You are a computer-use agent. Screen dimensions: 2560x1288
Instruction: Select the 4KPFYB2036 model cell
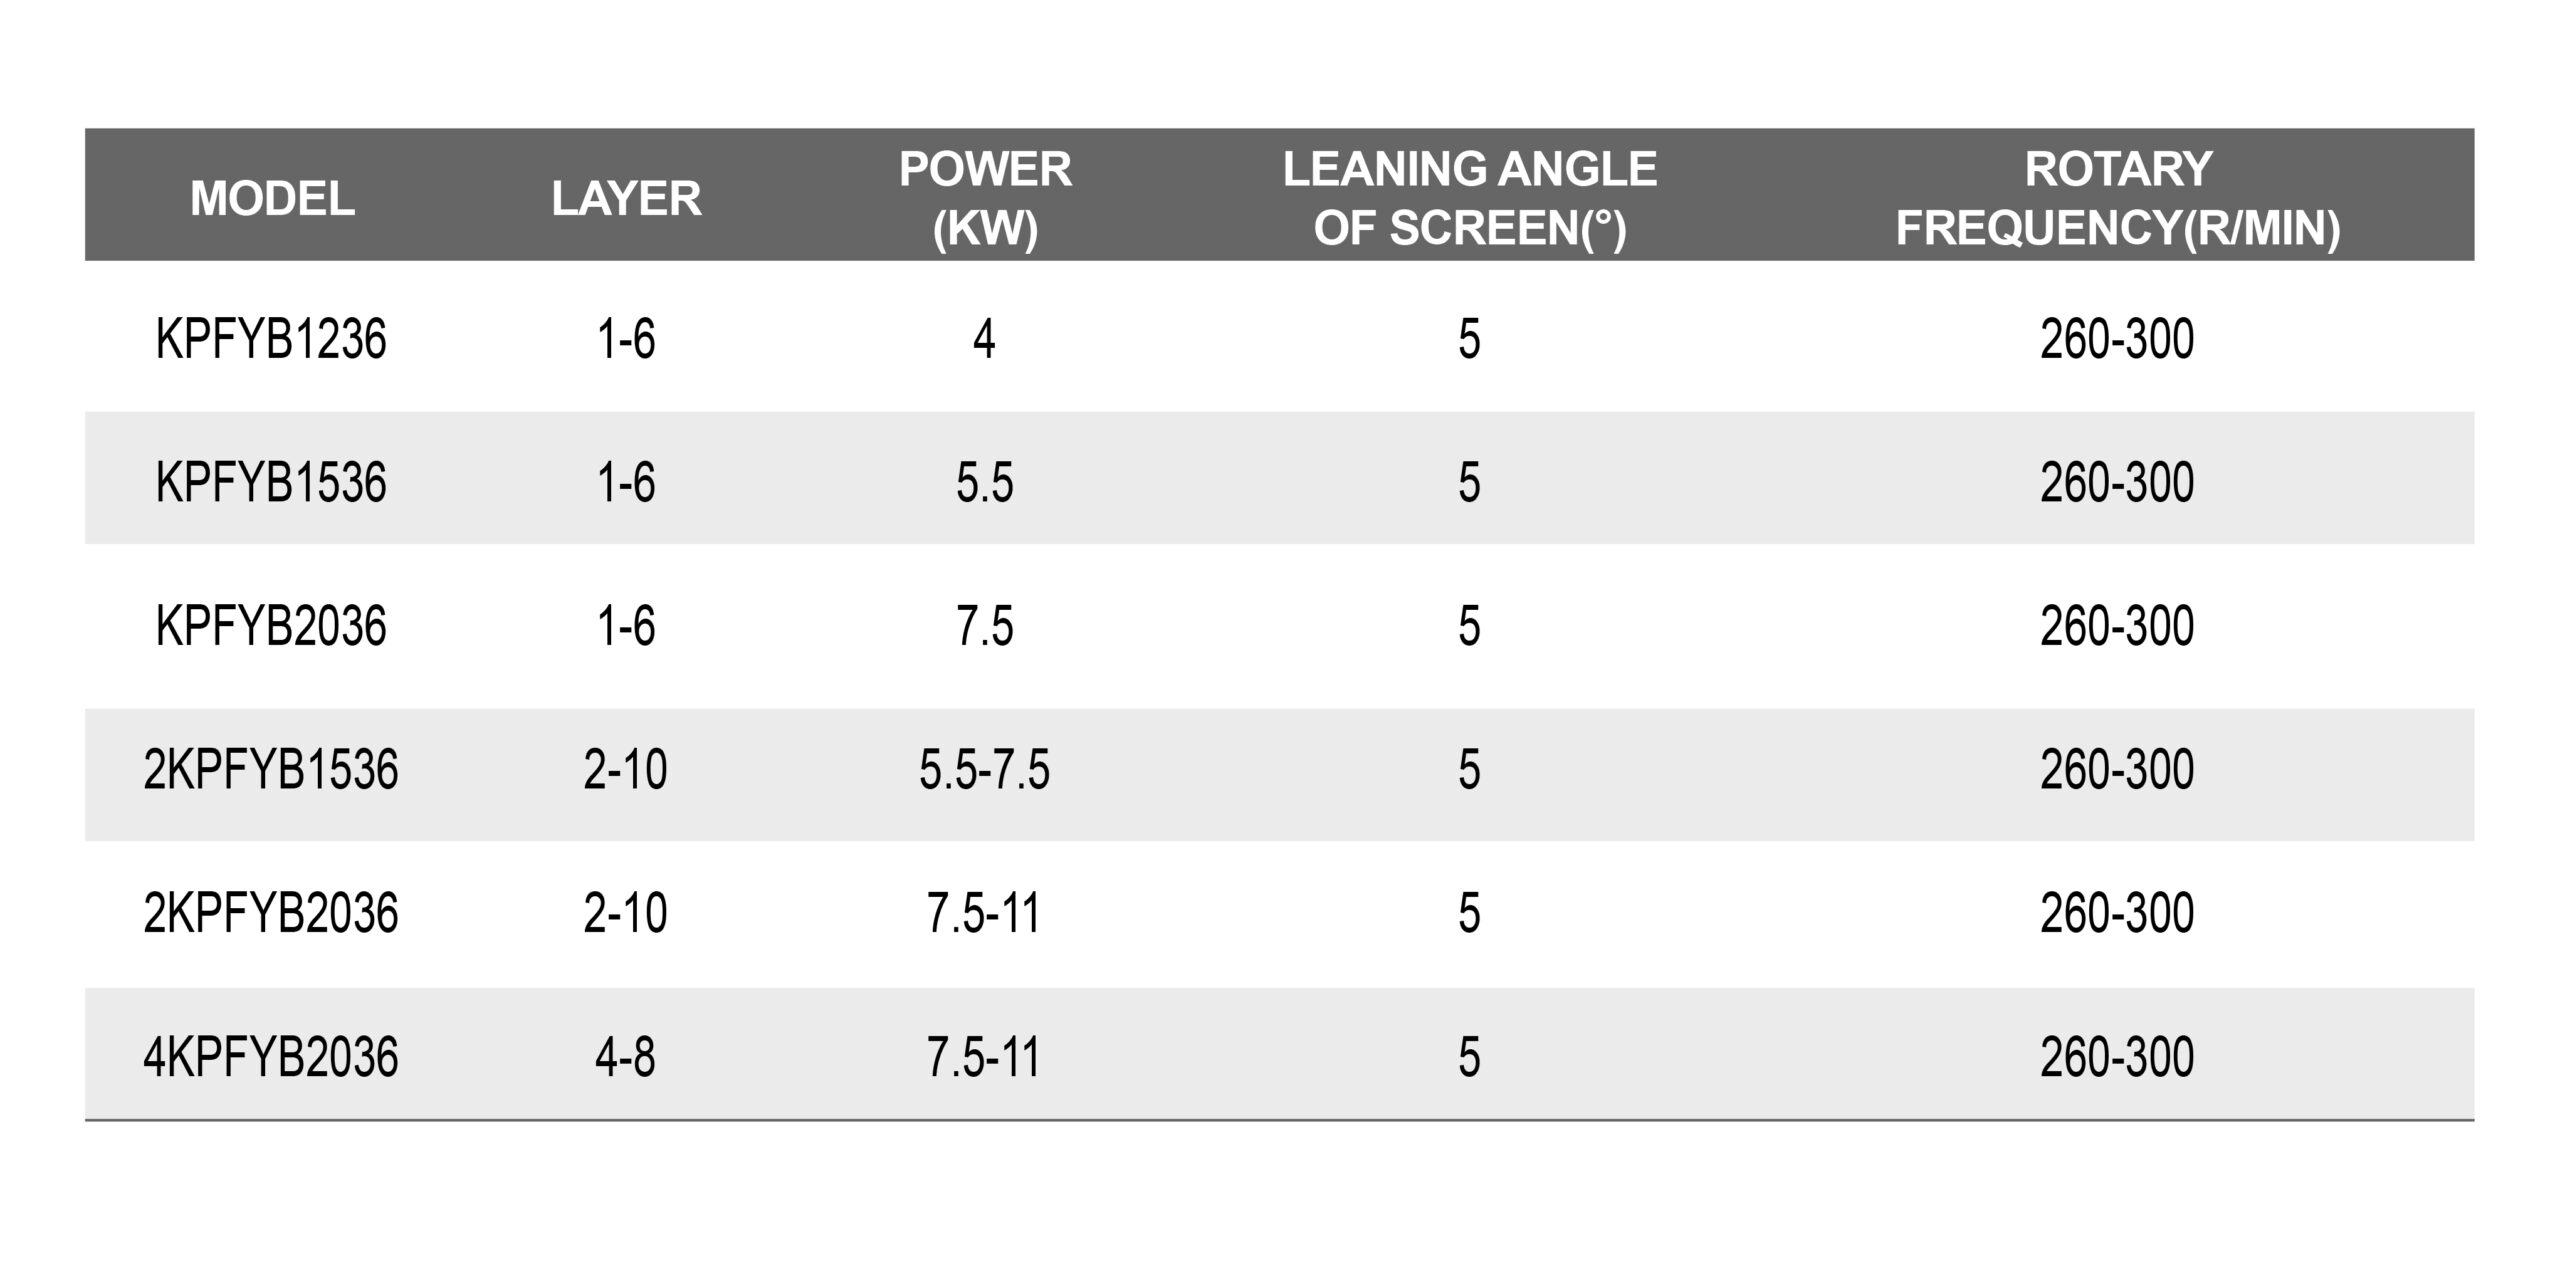pos(271,1057)
